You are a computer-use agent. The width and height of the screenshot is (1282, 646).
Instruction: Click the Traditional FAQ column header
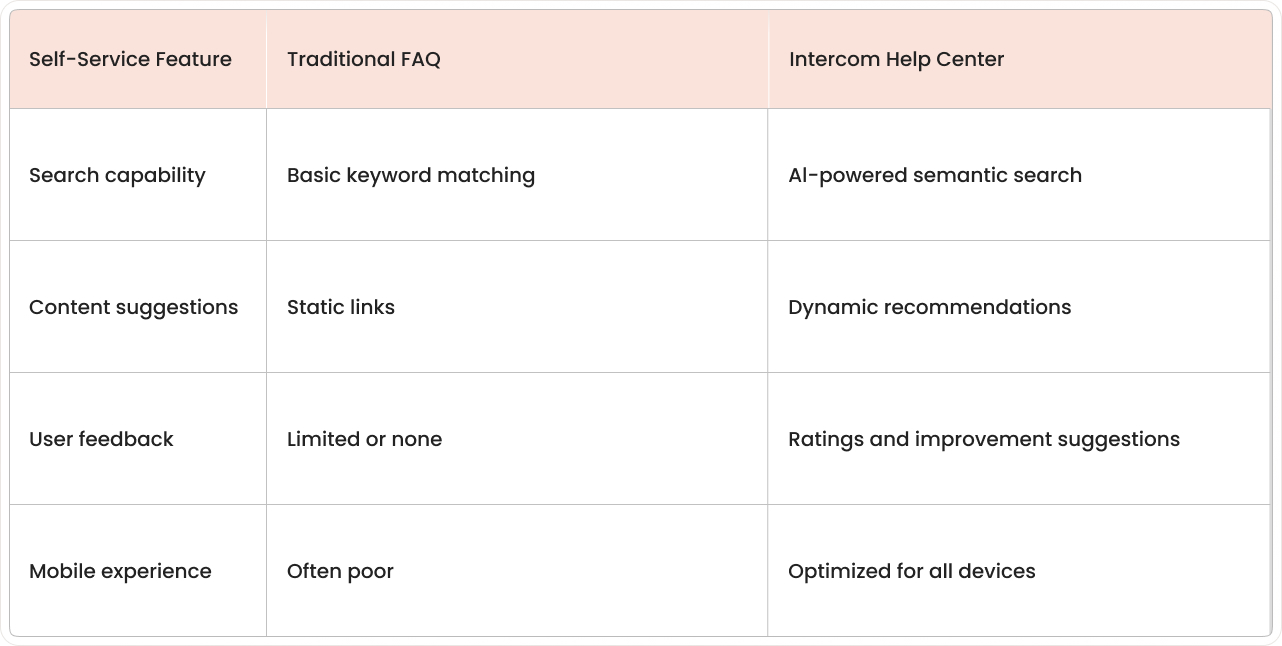tap(517, 59)
